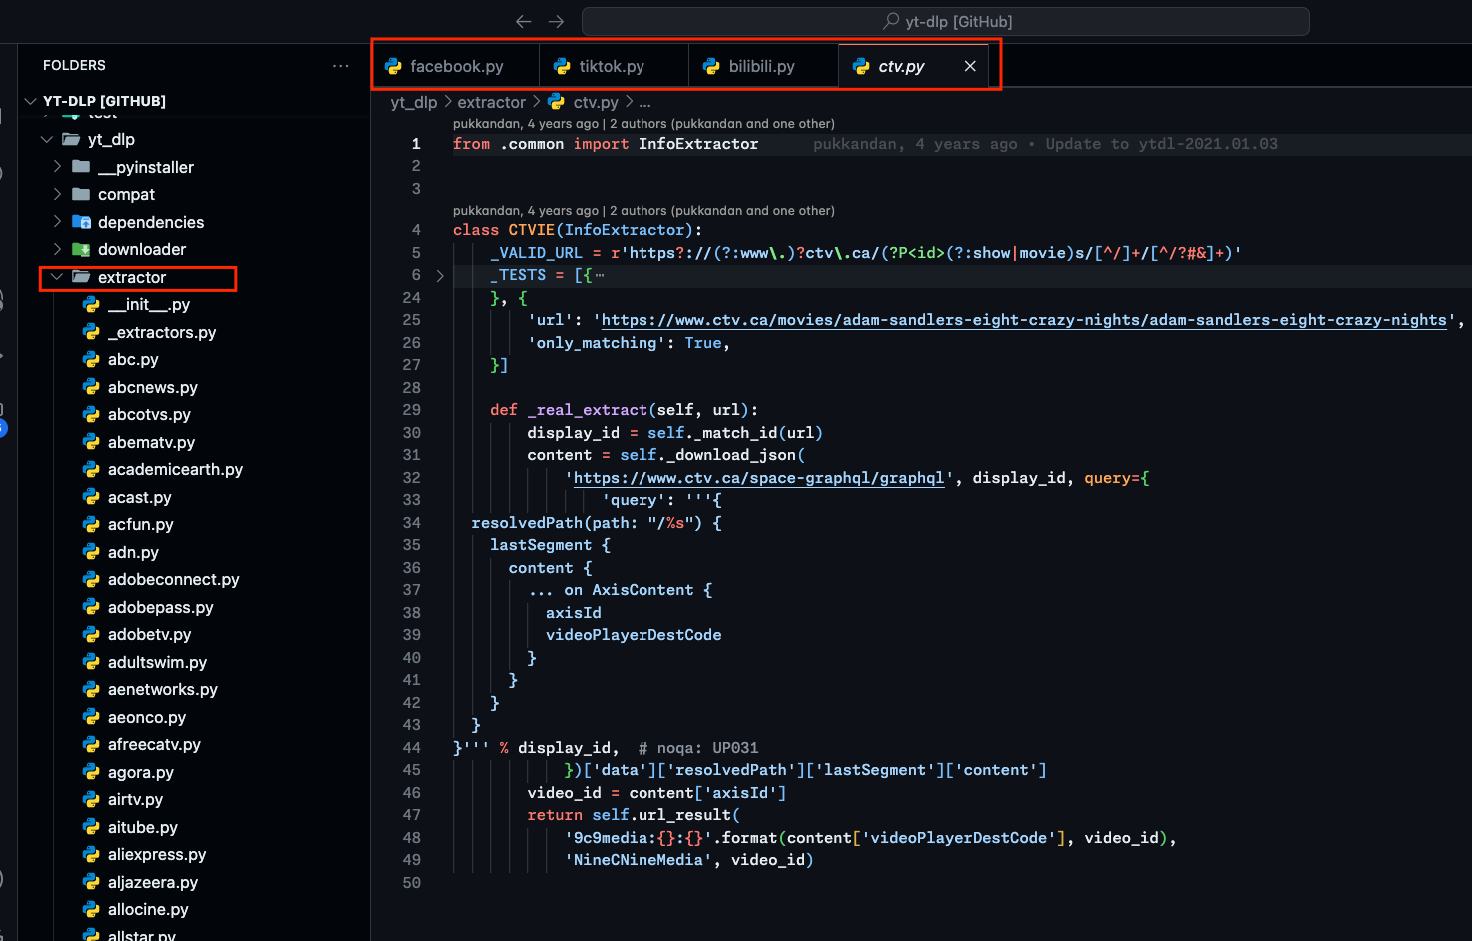Image resolution: width=1472 pixels, height=941 pixels.
Task: Open the FOLDERS panel more actions menu
Action: click(x=341, y=65)
